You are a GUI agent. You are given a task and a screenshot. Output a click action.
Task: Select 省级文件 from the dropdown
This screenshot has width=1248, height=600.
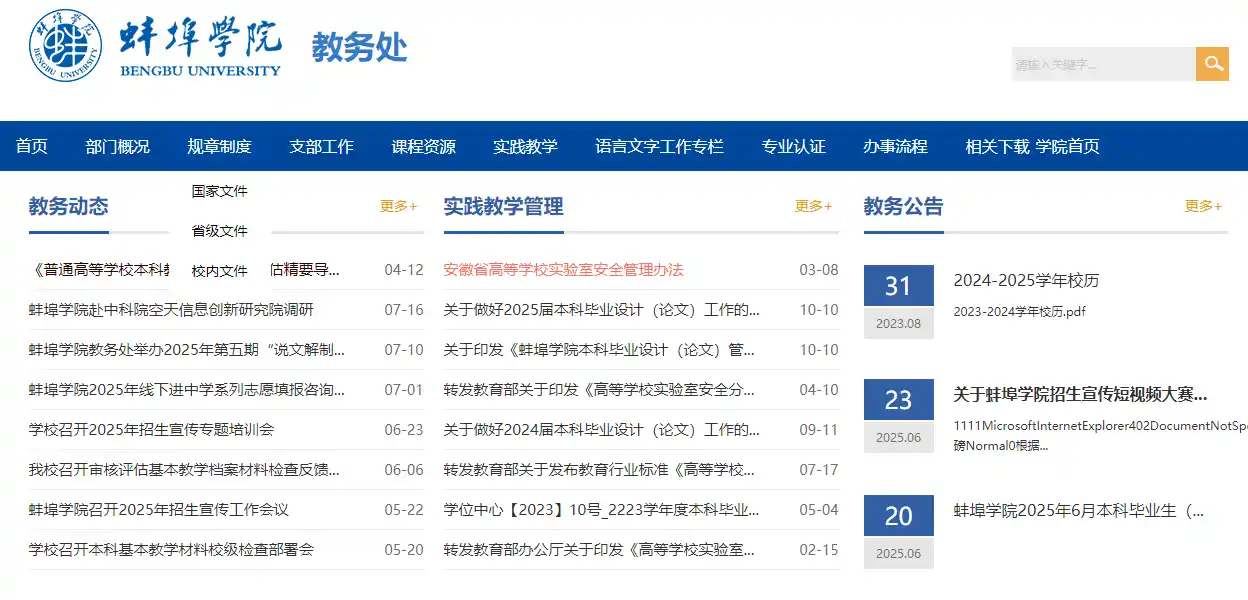click(220, 231)
